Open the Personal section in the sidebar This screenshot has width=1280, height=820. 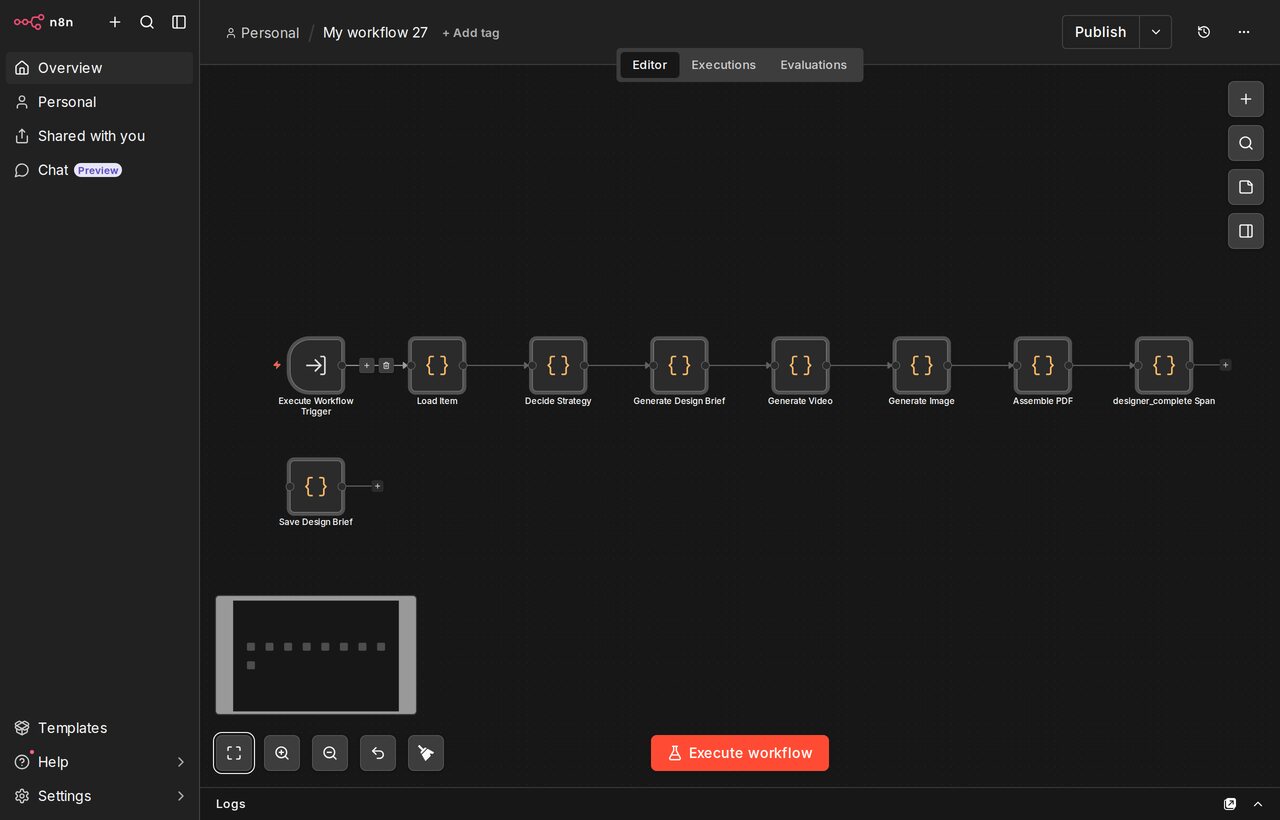point(100,102)
